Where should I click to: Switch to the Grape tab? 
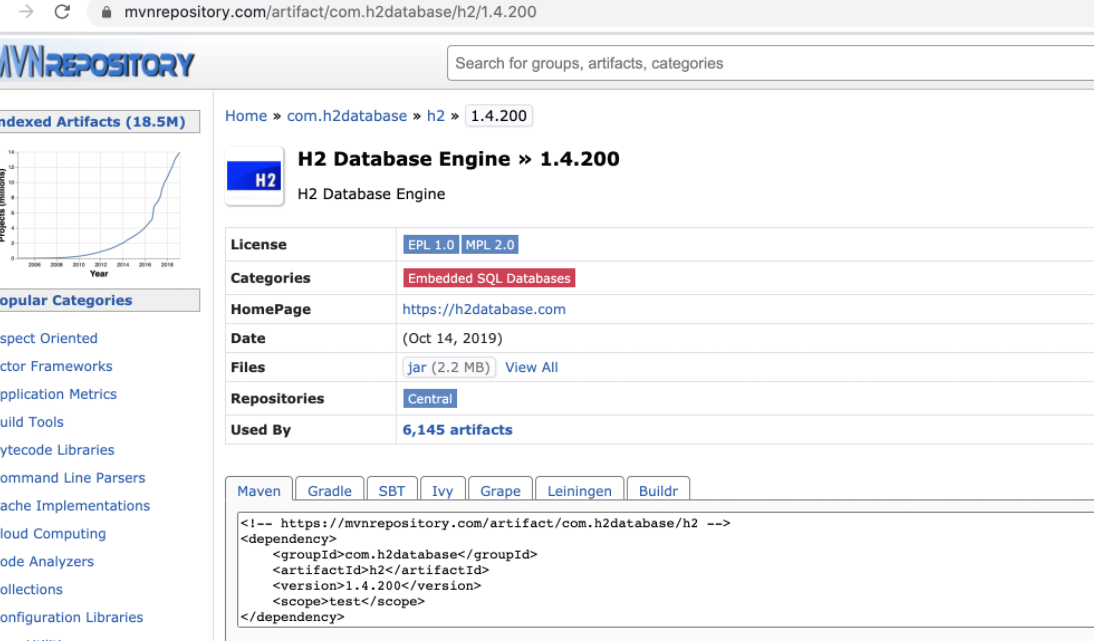(x=500, y=490)
